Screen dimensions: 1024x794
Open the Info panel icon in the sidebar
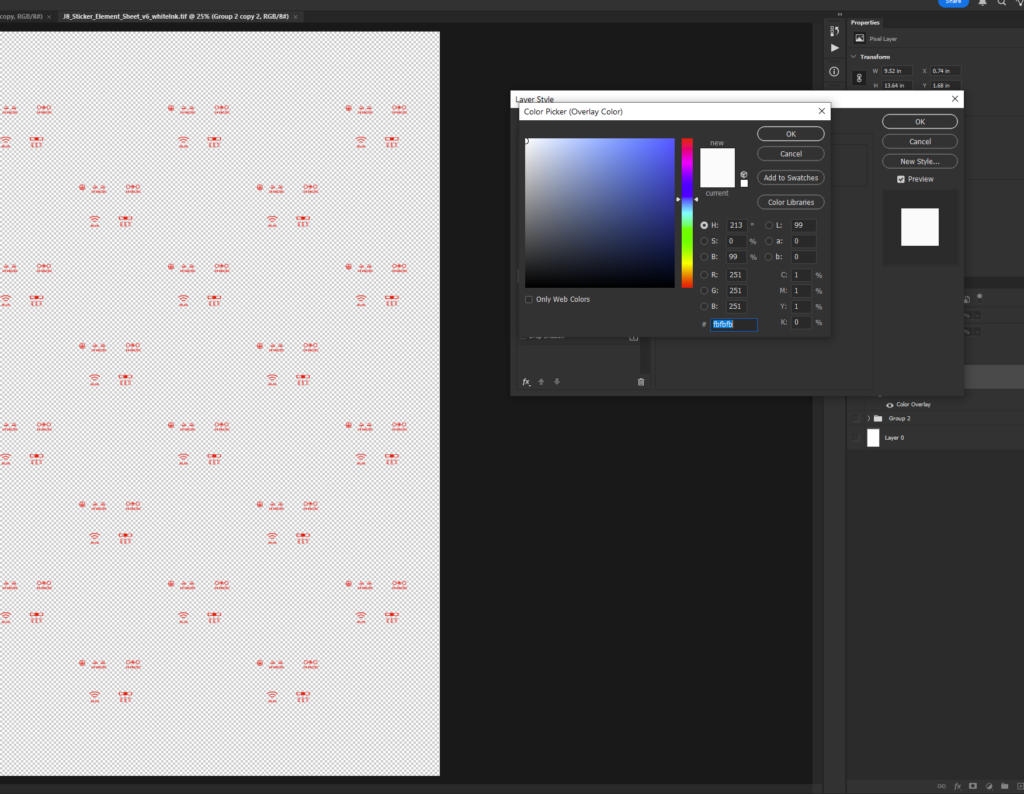point(834,71)
